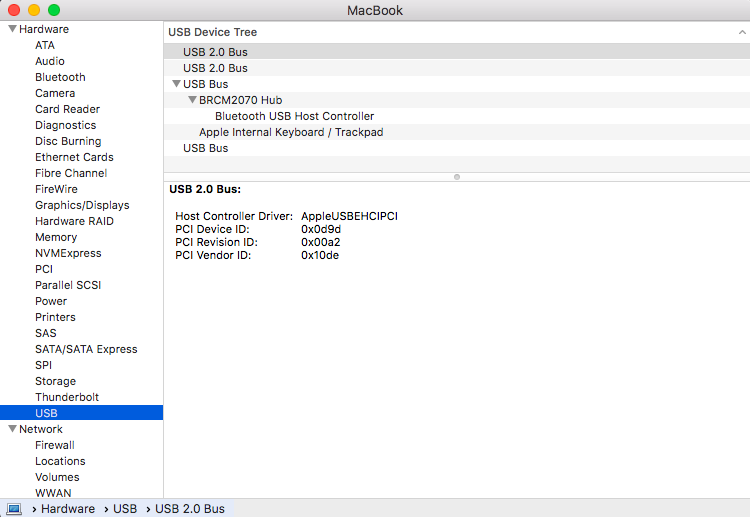Viewport: 750px width, 517px height.
Task: Select the last USB Bus row
Action: [x=457, y=148]
